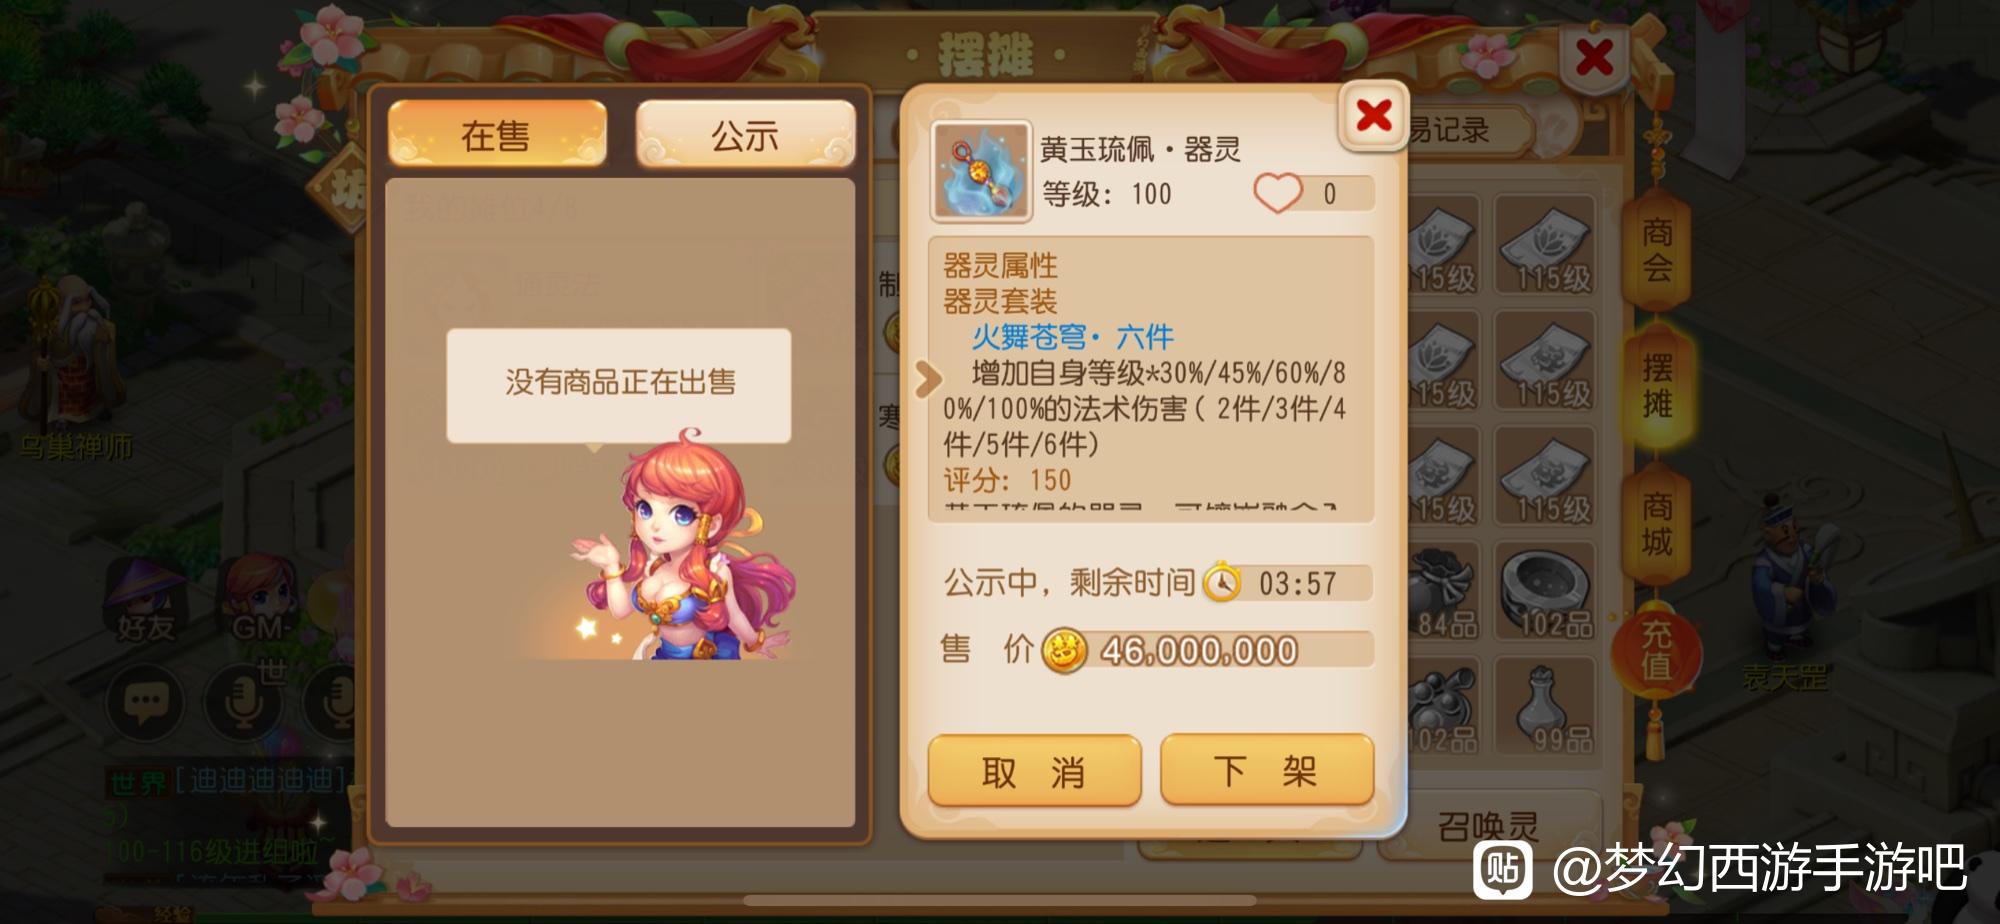Click the 取消 button
The height and width of the screenshot is (924, 2000).
point(1035,771)
